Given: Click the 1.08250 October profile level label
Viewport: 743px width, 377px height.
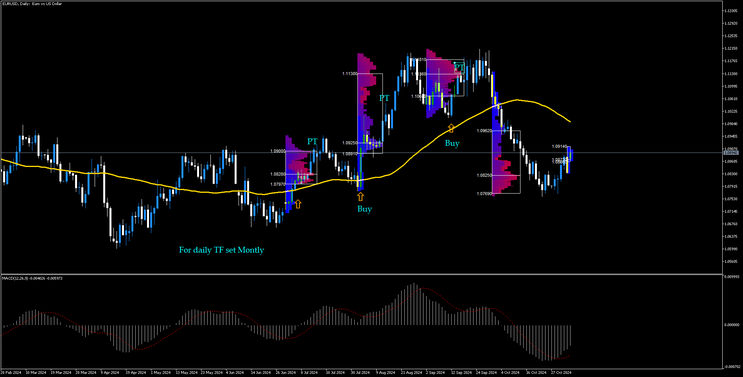Looking at the screenshot, I should [x=485, y=175].
